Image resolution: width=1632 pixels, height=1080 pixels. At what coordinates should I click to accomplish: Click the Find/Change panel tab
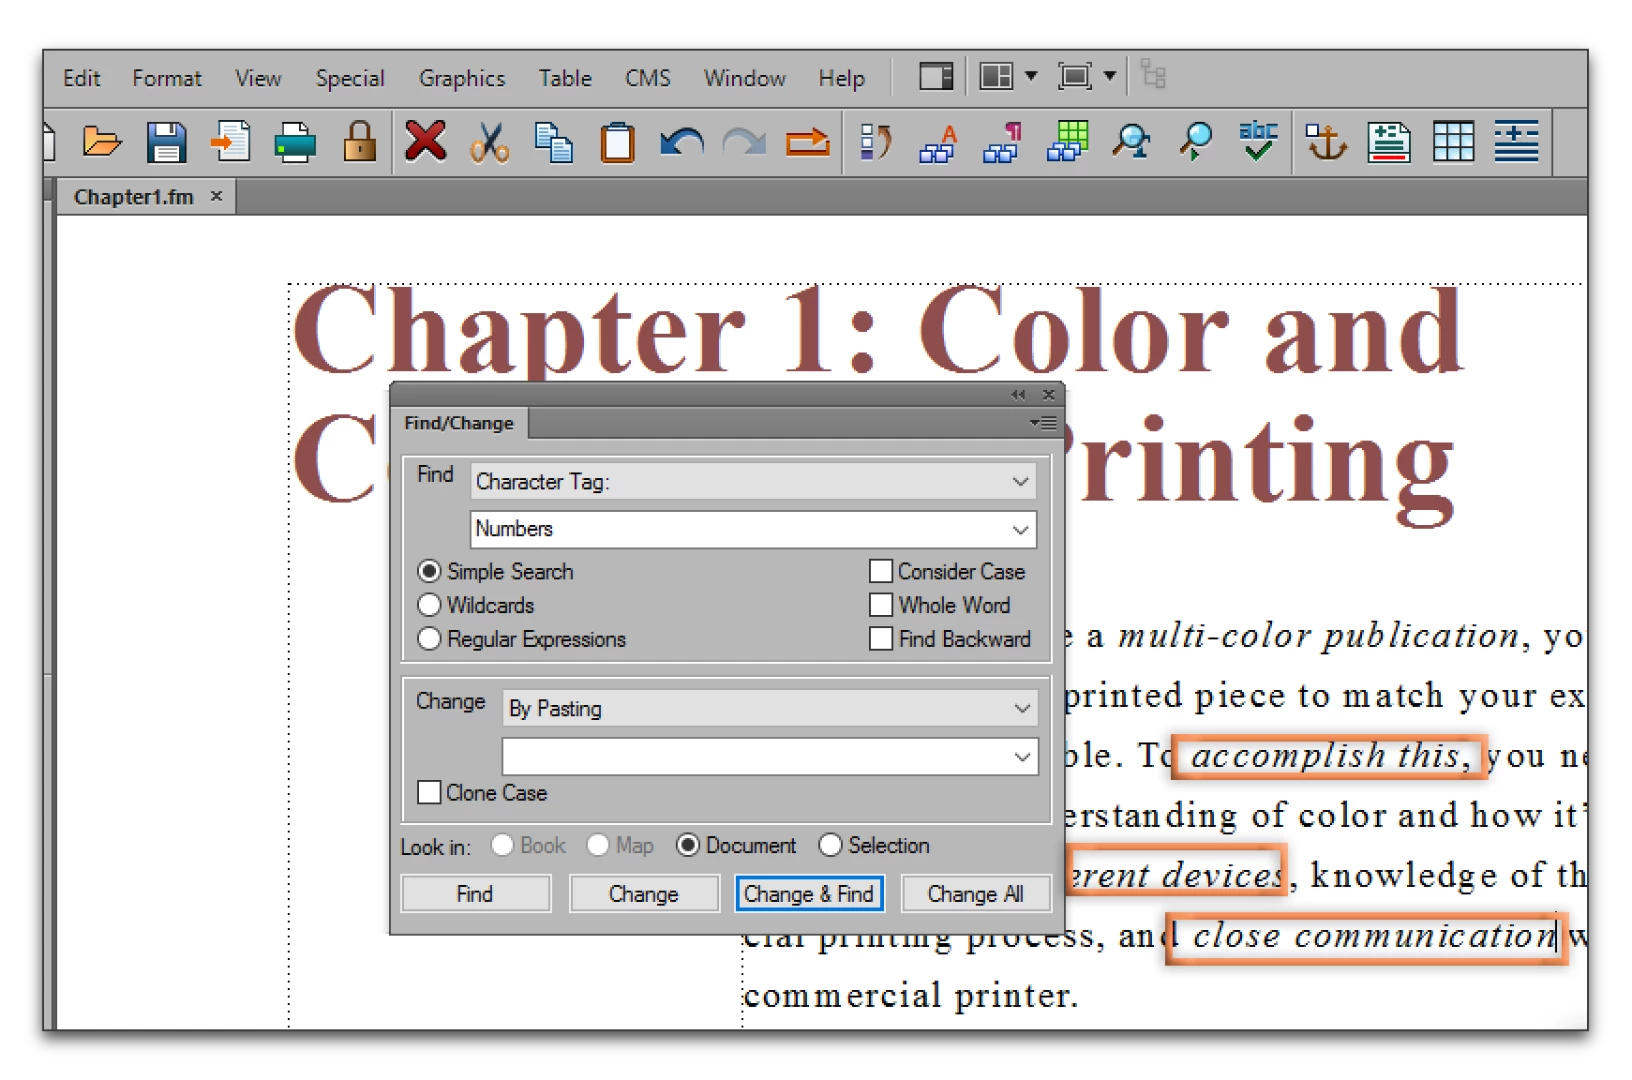coord(459,423)
